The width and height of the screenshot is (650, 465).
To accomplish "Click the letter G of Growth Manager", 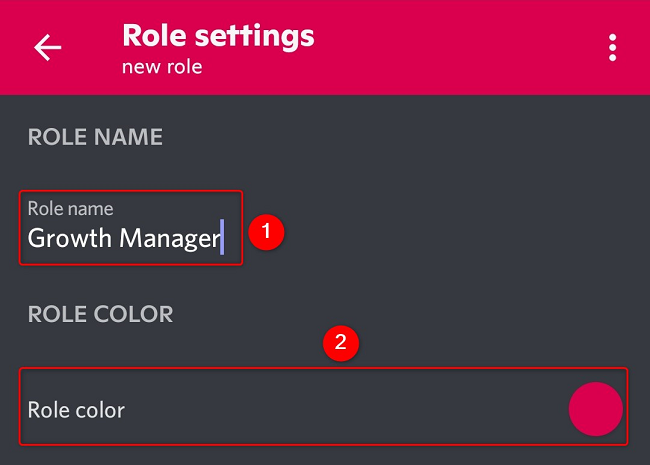I will pyautogui.click(x=36, y=239).
